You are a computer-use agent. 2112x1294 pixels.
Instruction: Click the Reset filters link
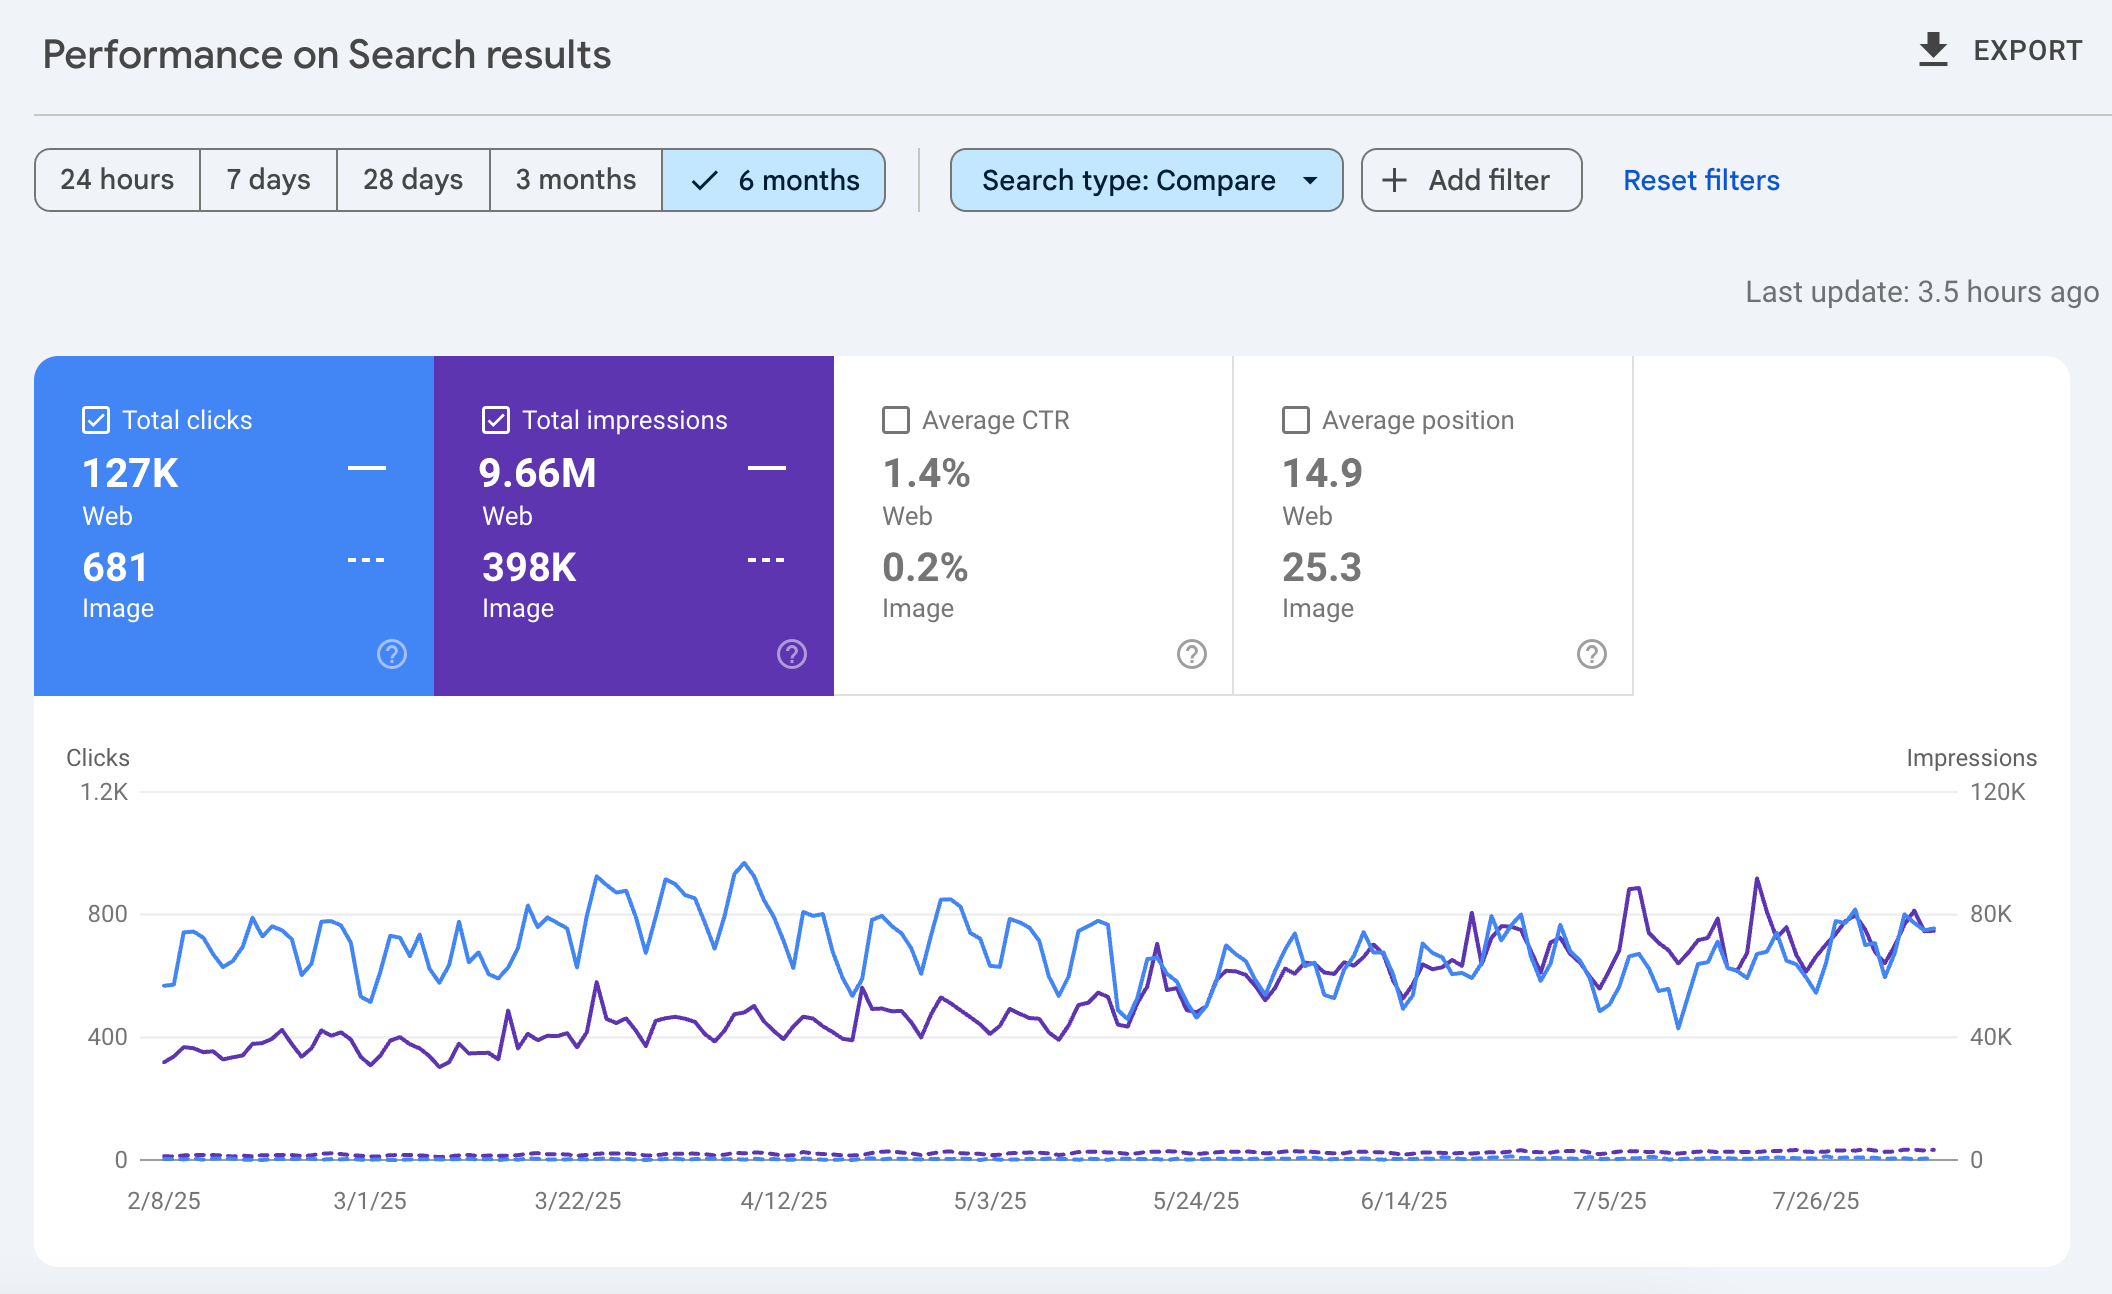(x=1700, y=180)
